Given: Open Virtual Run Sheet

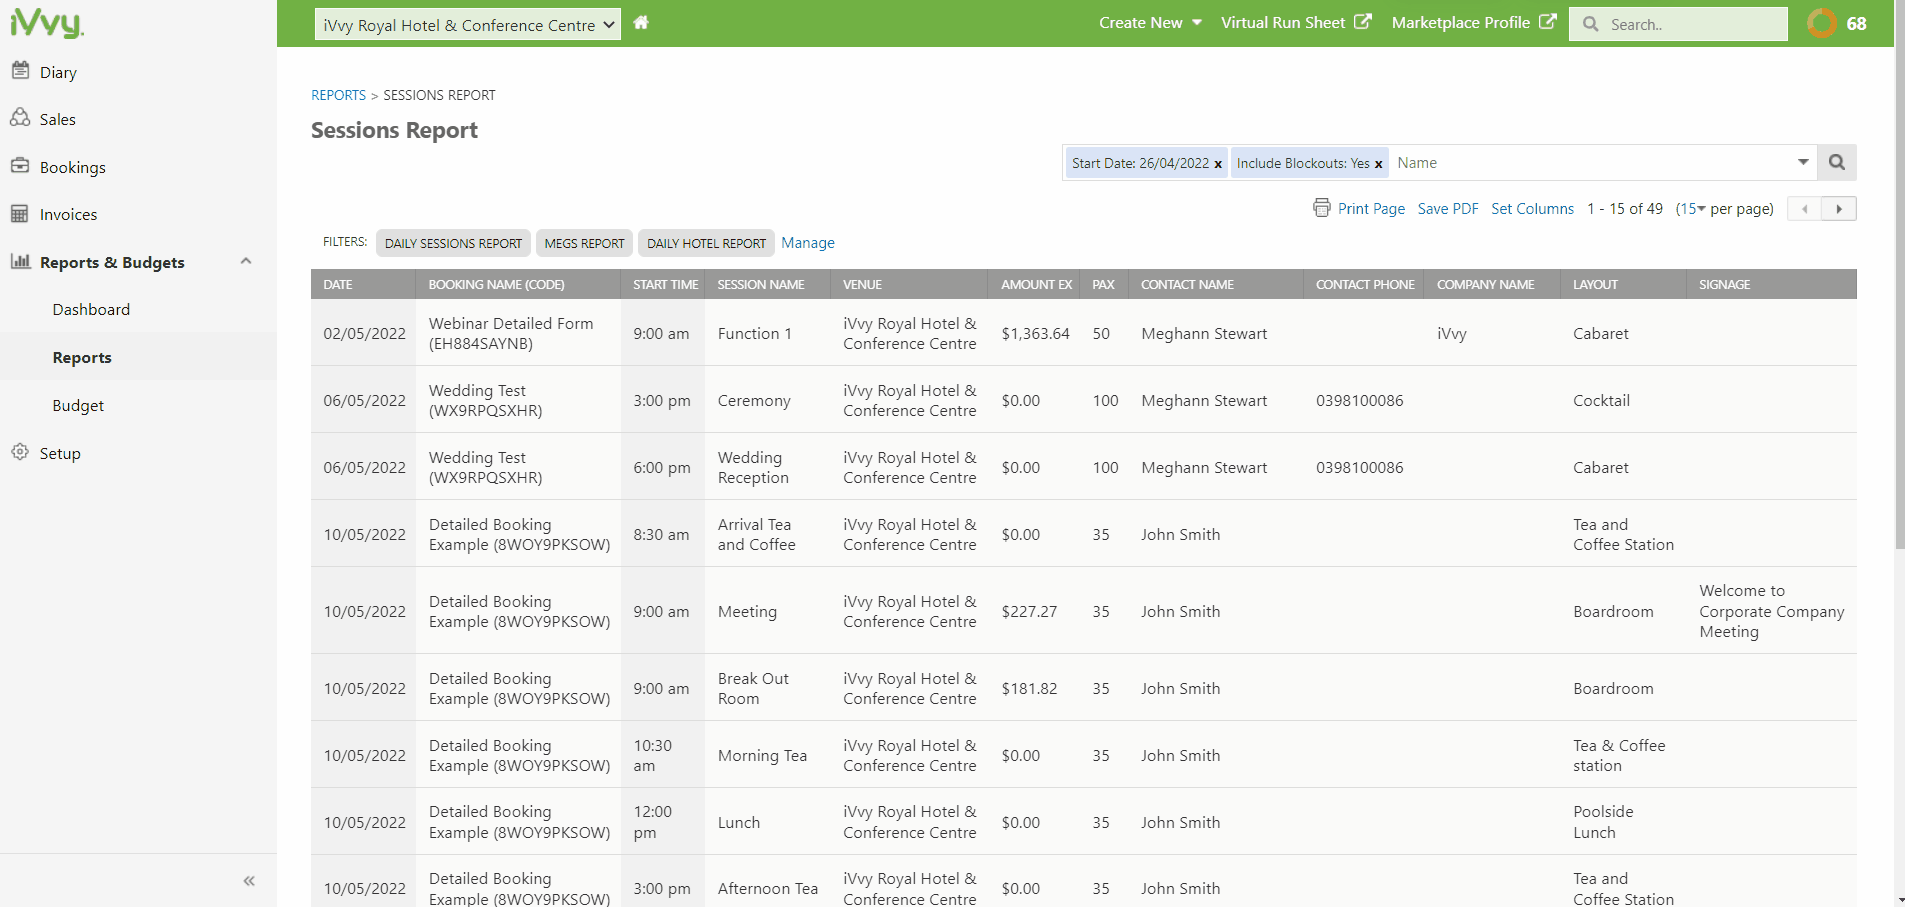Looking at the screenshot, I should pyautogui.click(x=1283, y=22).
